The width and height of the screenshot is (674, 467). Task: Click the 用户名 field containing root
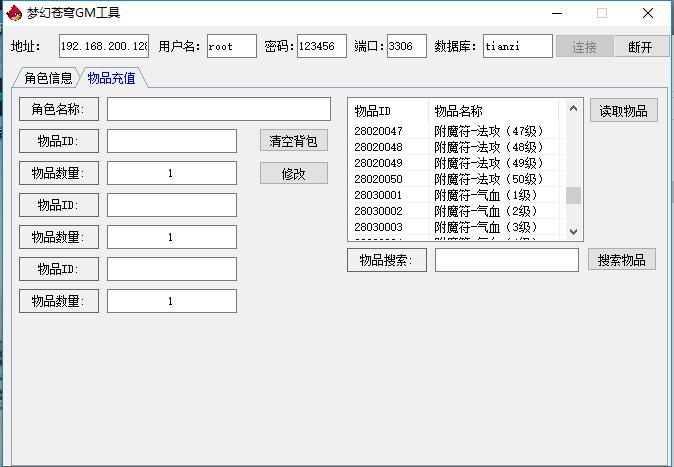(232, 47)
